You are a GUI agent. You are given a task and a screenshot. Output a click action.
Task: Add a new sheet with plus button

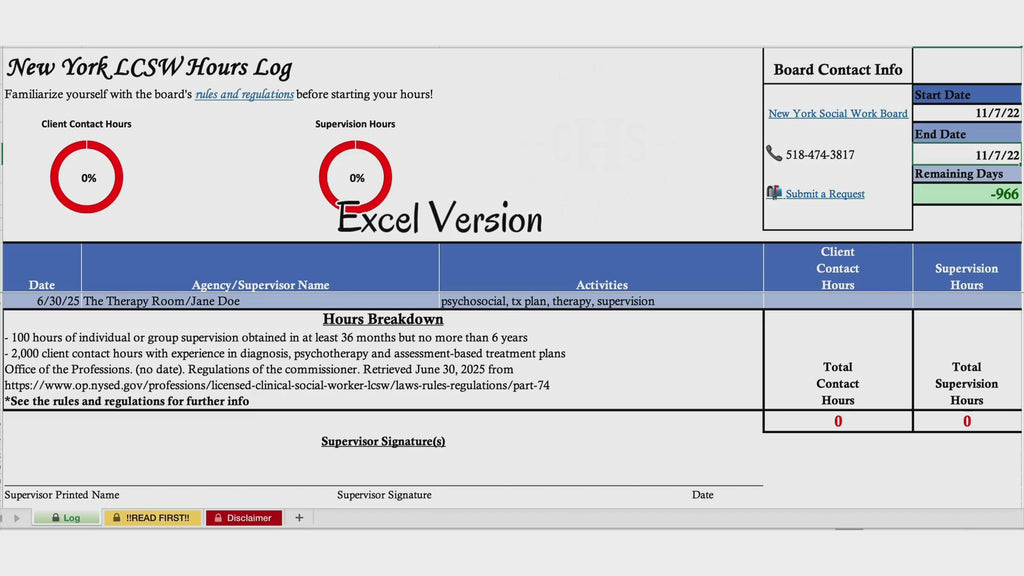[x=299, y=518]
